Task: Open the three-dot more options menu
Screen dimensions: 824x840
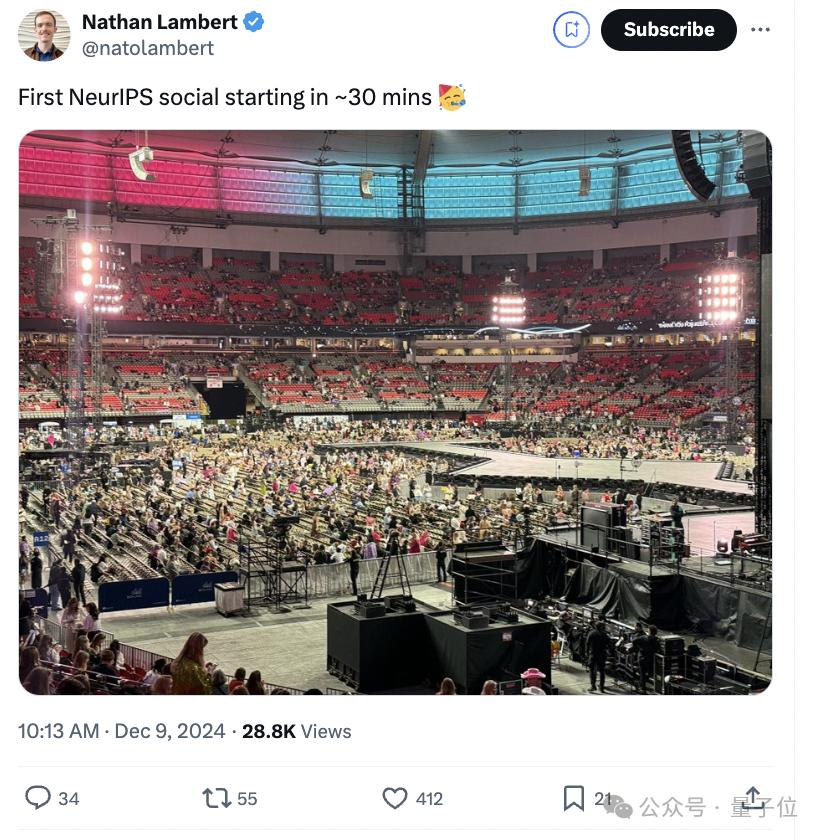Action: pos(761,30)
